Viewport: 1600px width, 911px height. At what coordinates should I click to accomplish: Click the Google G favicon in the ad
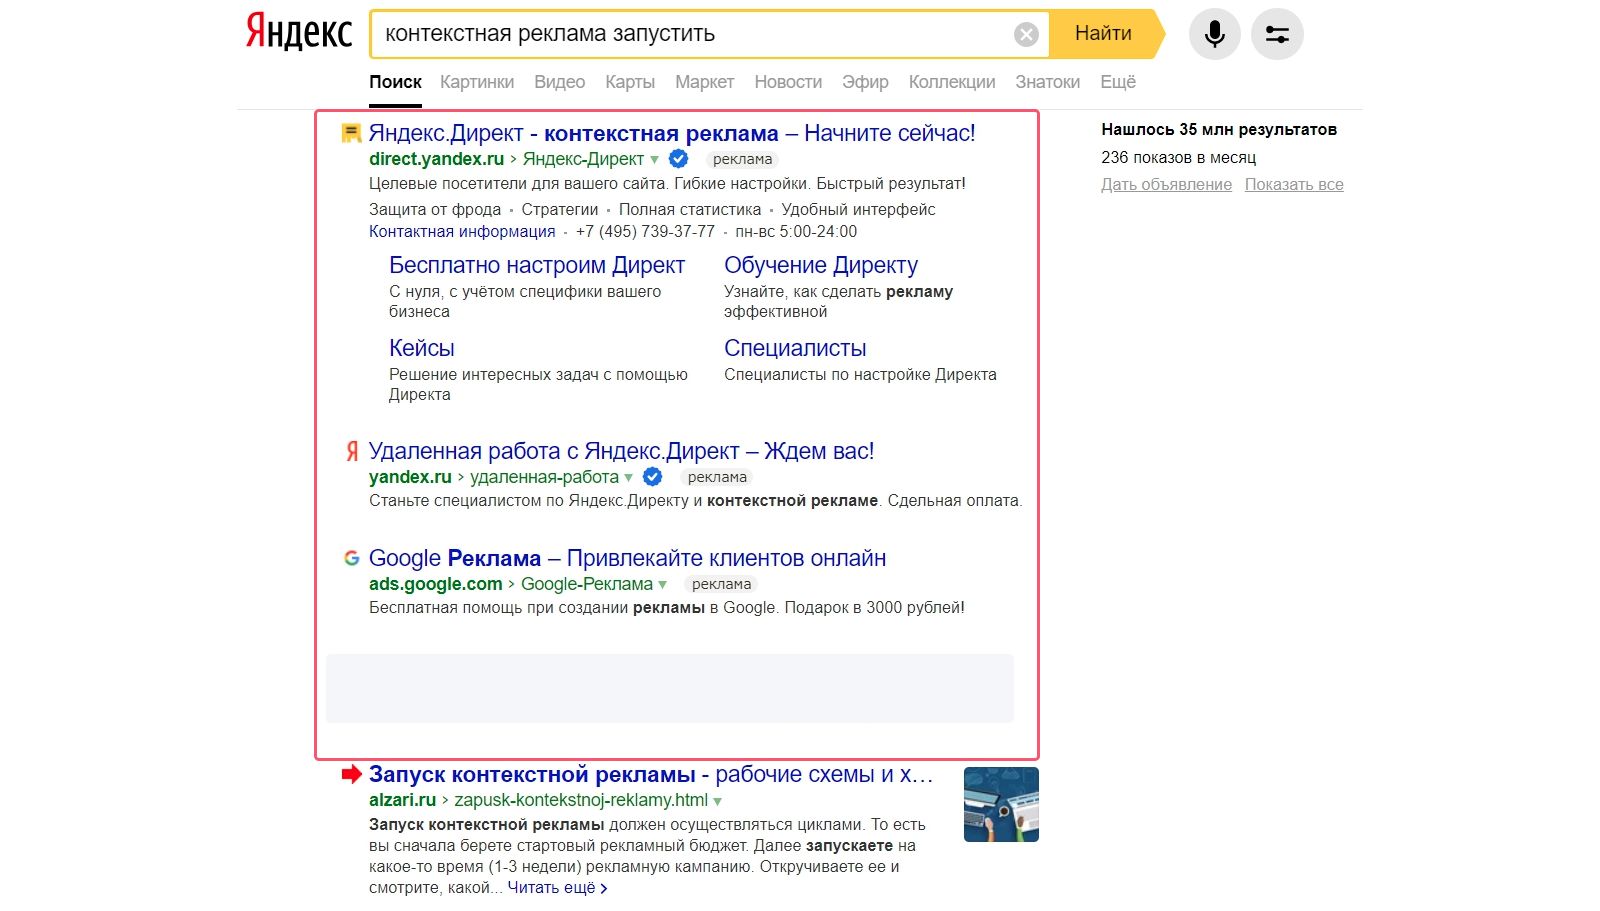(x=352, y=558)
